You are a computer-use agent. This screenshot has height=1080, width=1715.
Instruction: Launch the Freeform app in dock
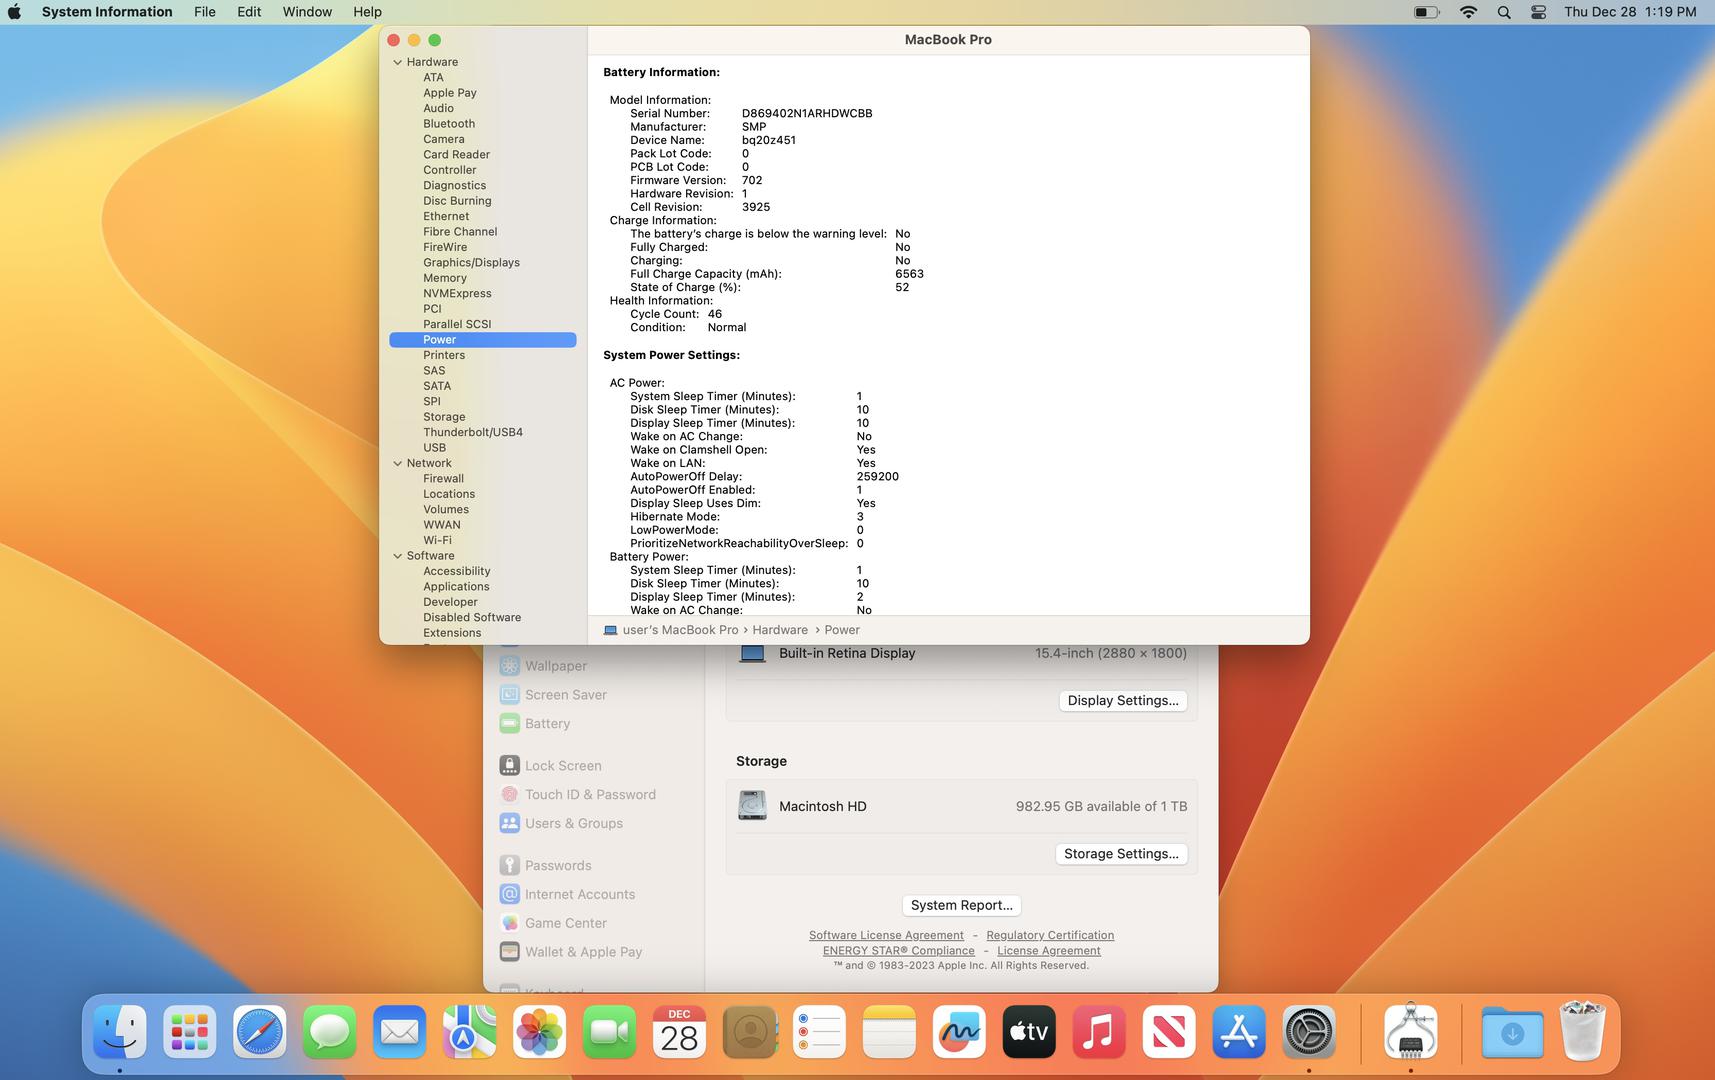(958, 1032)
